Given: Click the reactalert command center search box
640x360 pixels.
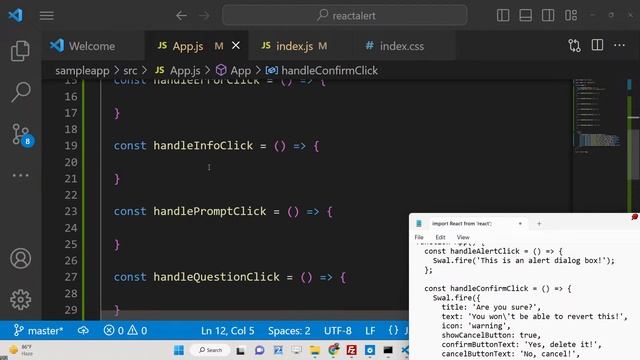Looking at the screenshot, I should click(345, 16).
